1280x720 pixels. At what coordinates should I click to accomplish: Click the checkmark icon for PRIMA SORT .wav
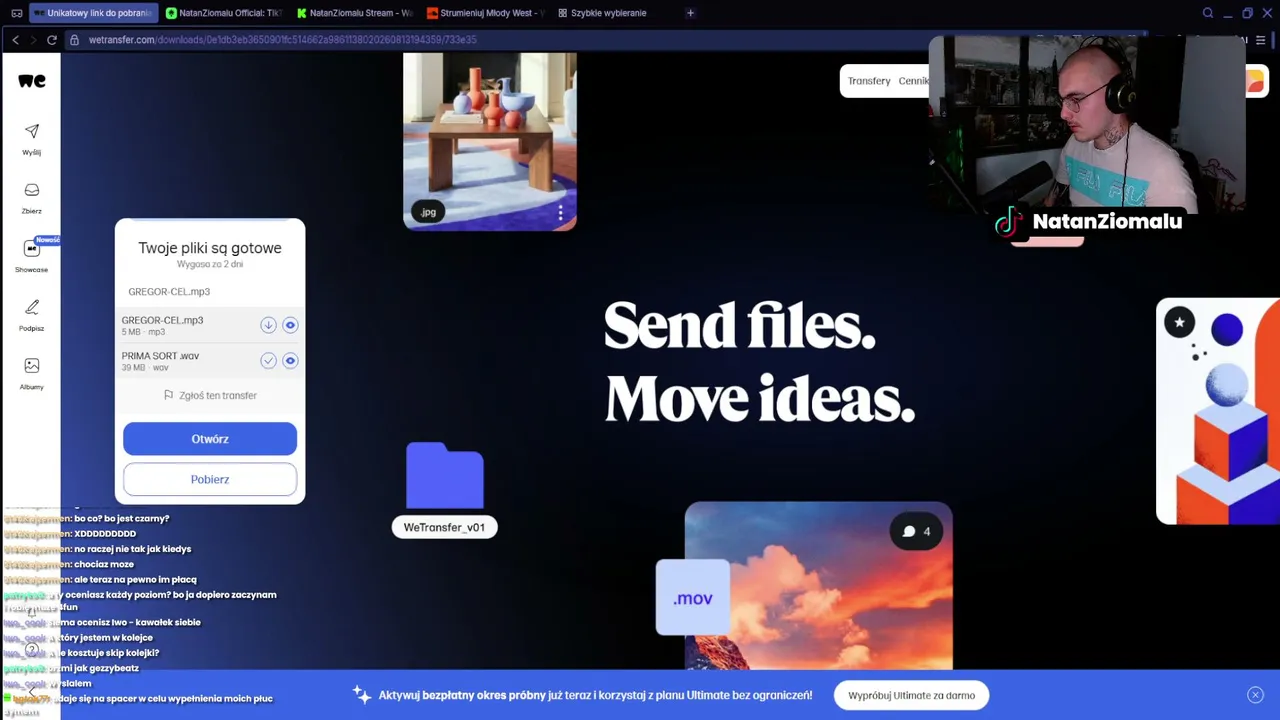coord(268,360)
